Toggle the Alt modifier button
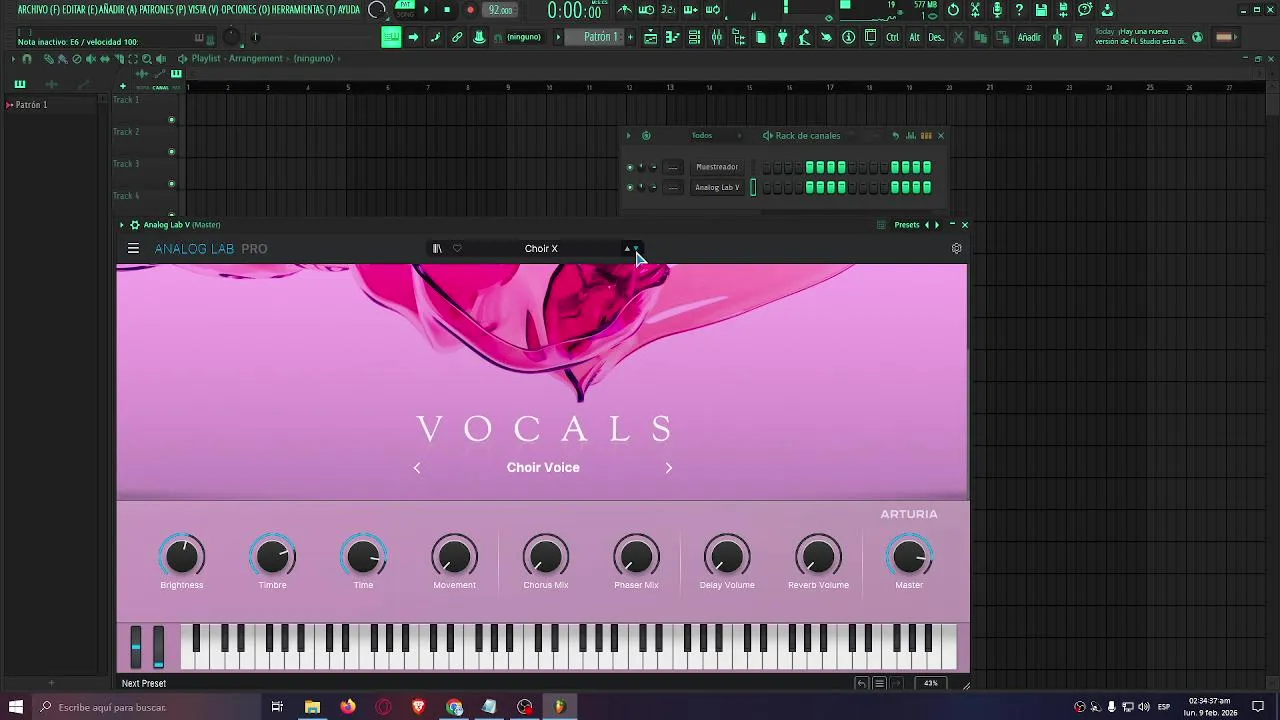 click(914, 37)
